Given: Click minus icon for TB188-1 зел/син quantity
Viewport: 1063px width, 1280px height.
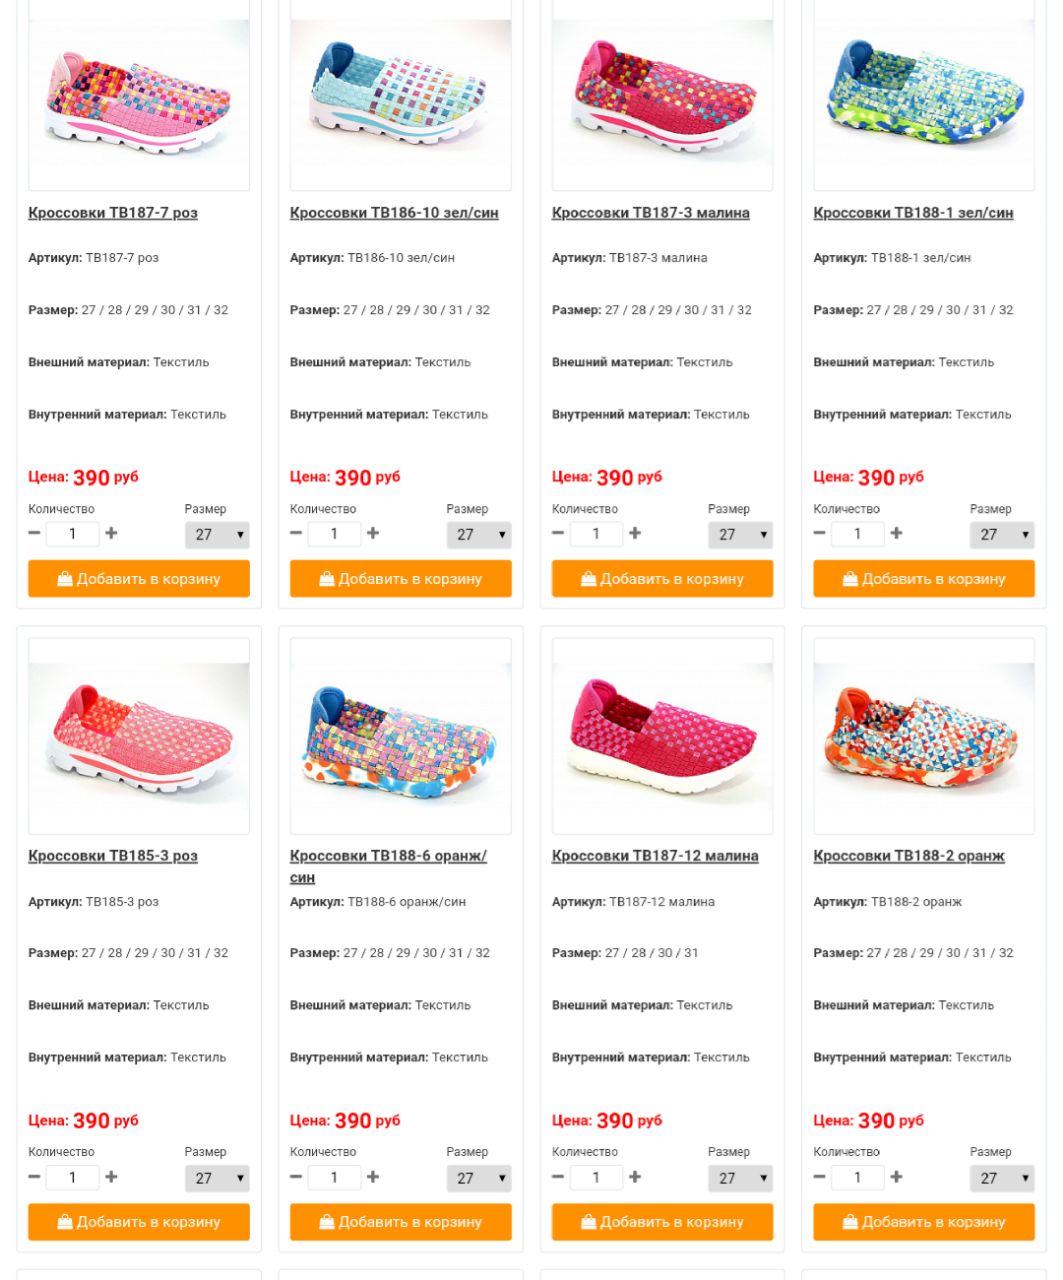Looking at the screenshot, I should [820, 534].
